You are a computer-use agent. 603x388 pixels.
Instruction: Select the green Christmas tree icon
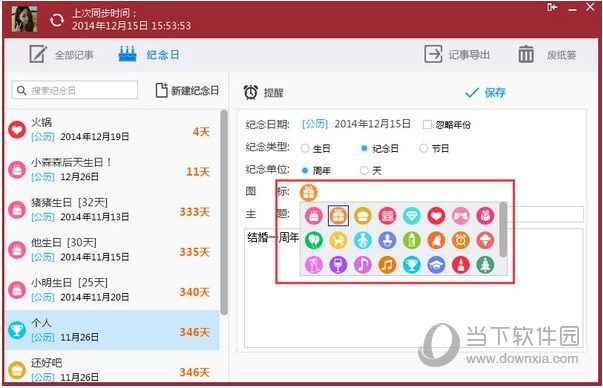[x=485, y=265]
